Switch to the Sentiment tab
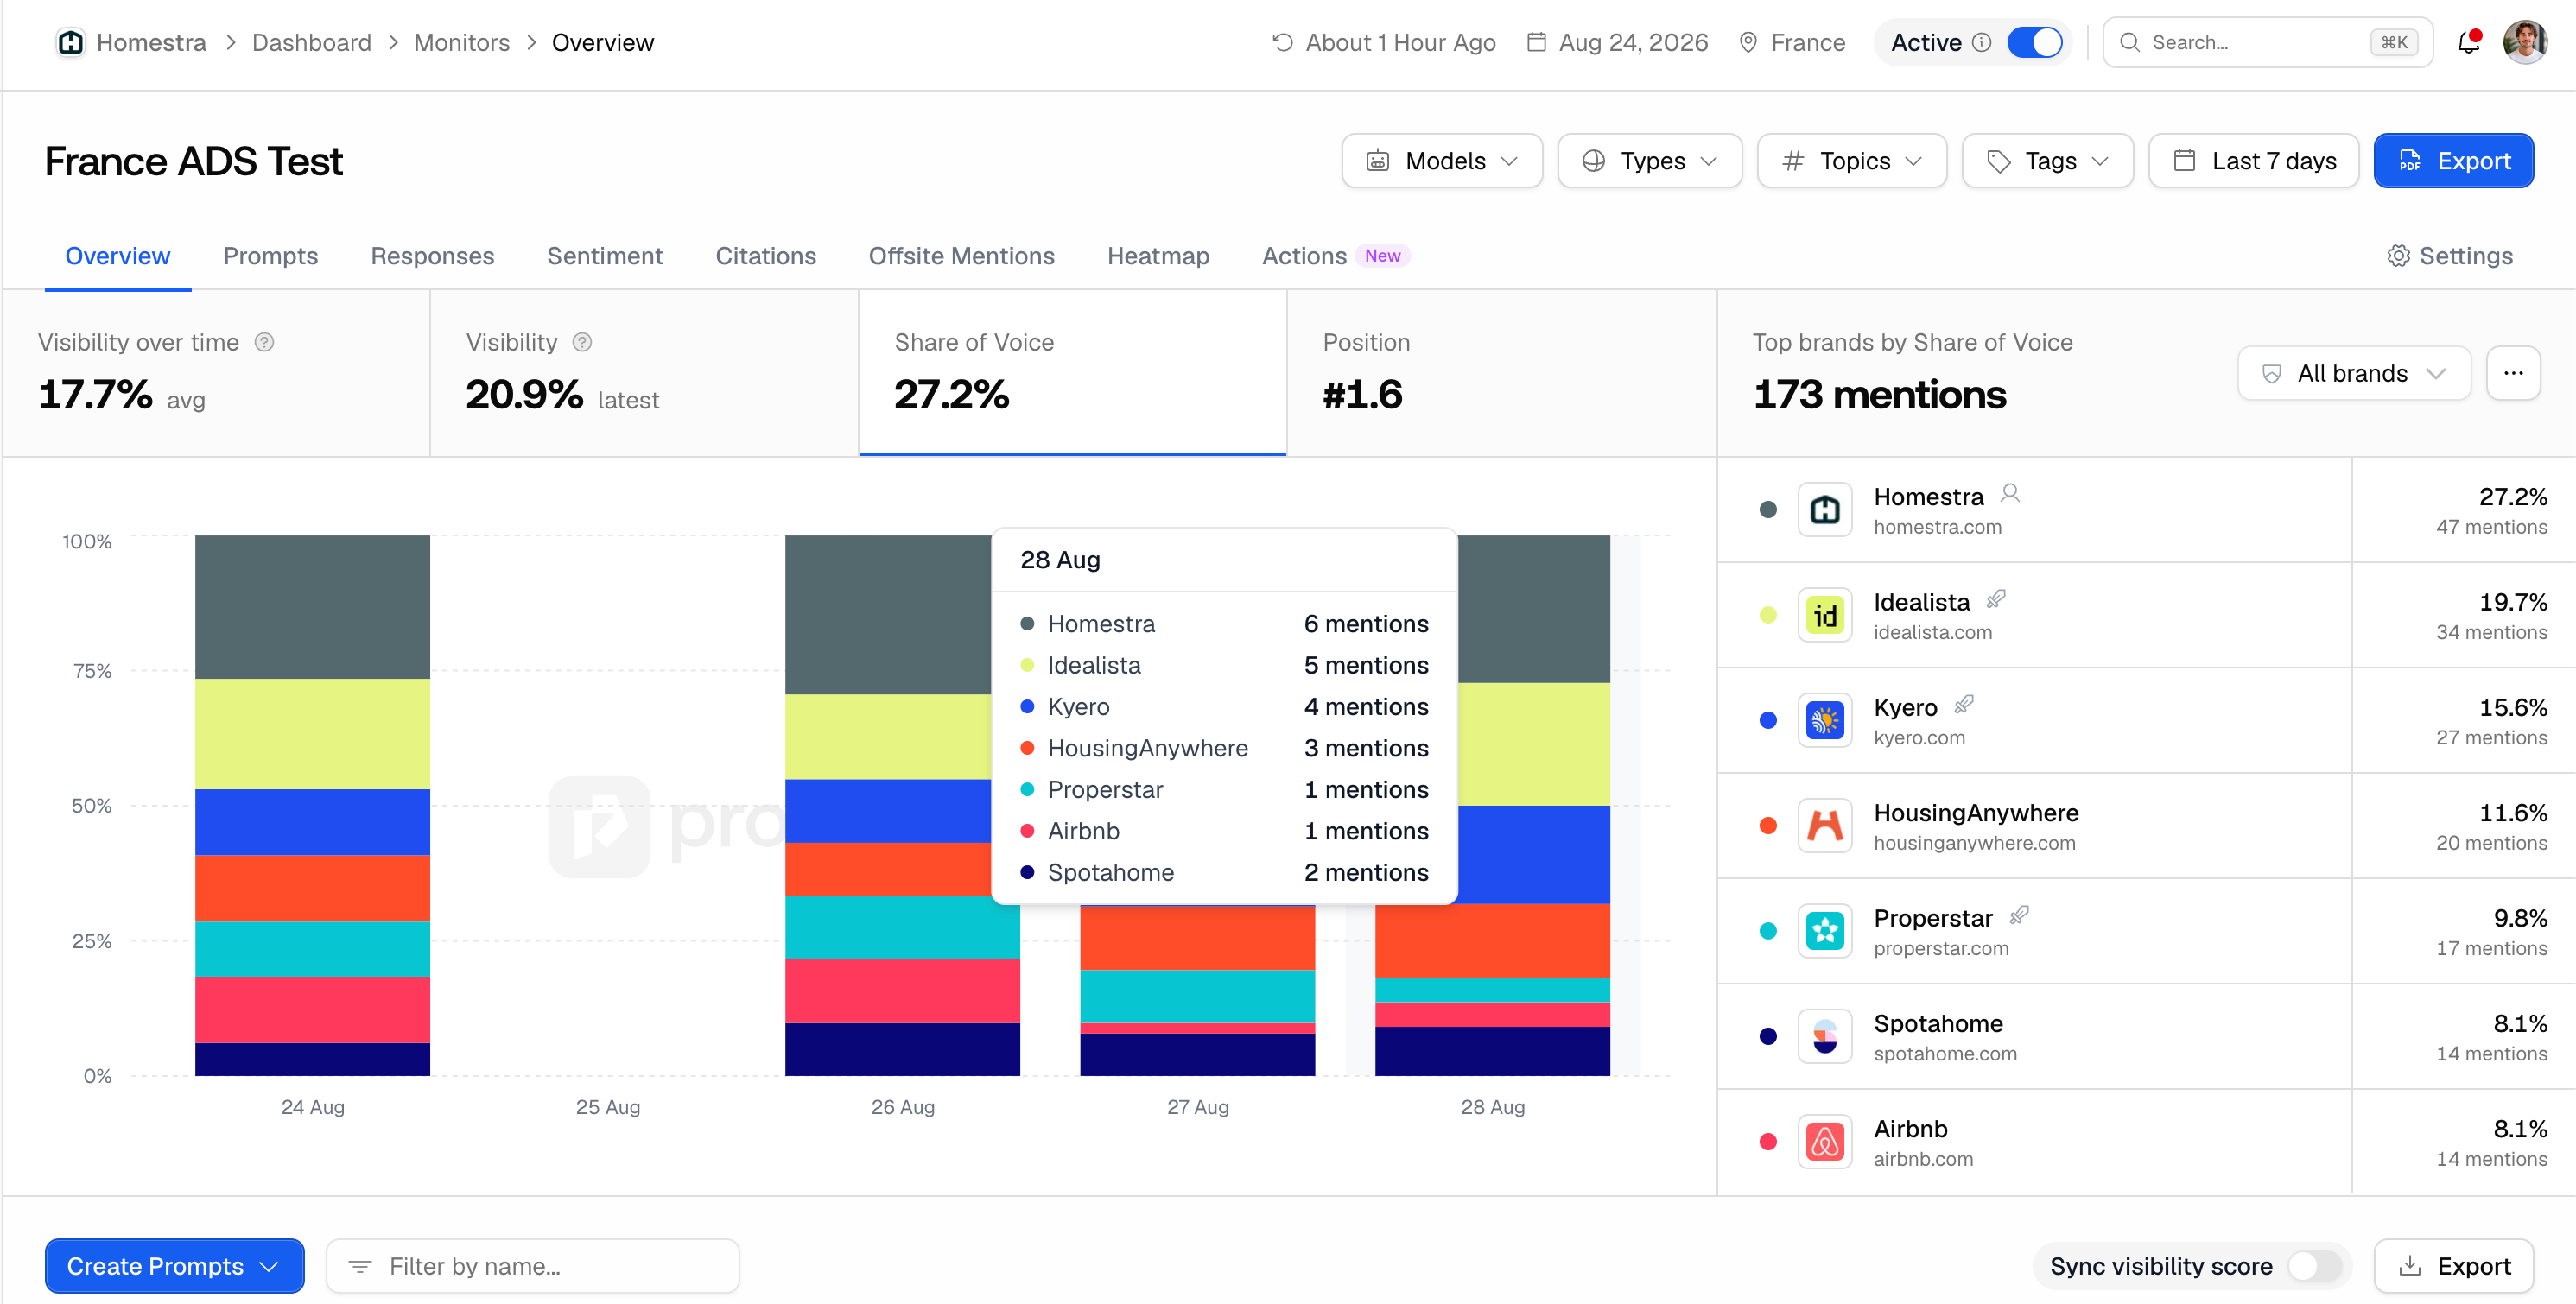Viewport: 2576px width, 1304px height. (x=605, y=256)
